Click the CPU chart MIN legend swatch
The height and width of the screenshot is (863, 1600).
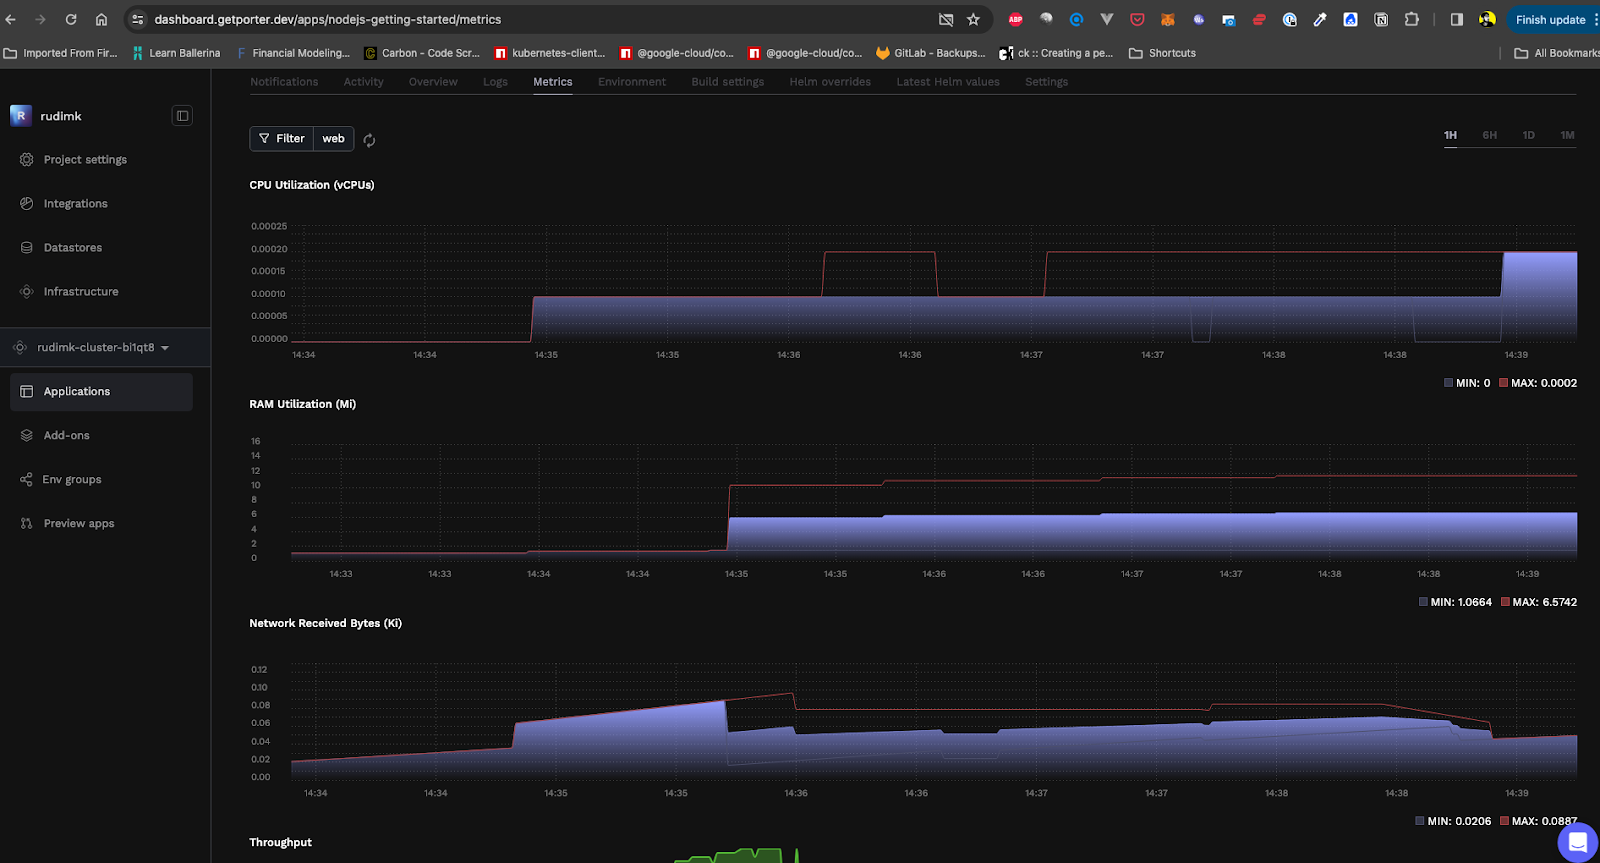[1448, 383]
